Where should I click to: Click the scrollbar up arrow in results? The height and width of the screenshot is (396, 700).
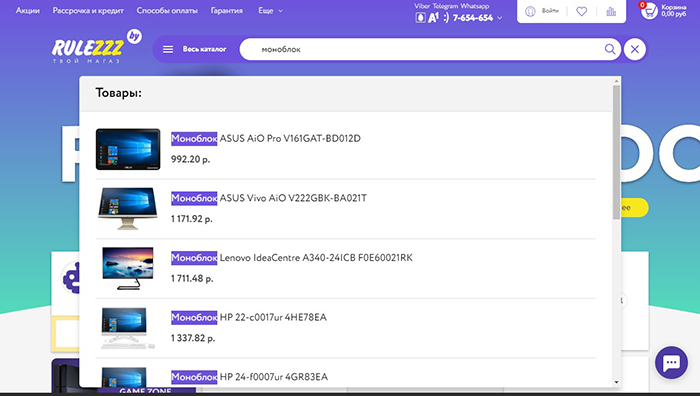click(617, 81)
